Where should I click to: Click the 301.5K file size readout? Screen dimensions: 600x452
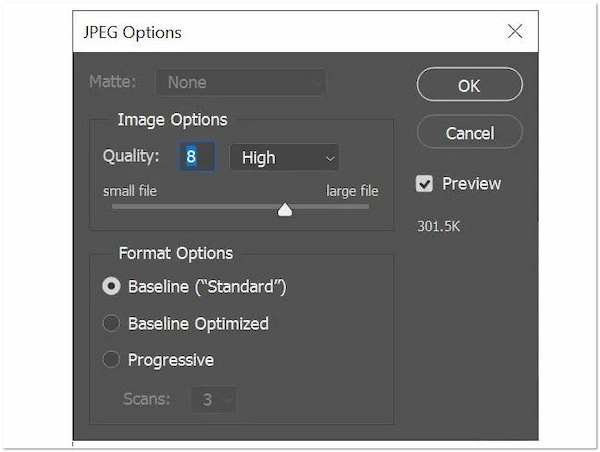(439, 226)
